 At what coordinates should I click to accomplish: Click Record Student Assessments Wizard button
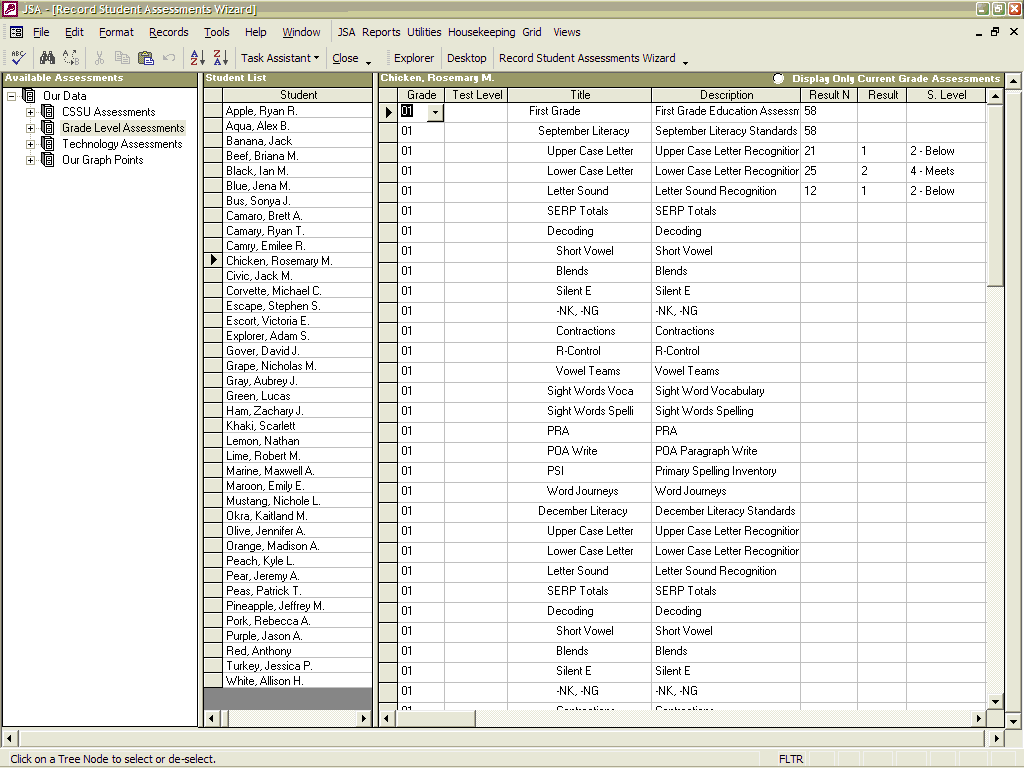click(587, 58)
